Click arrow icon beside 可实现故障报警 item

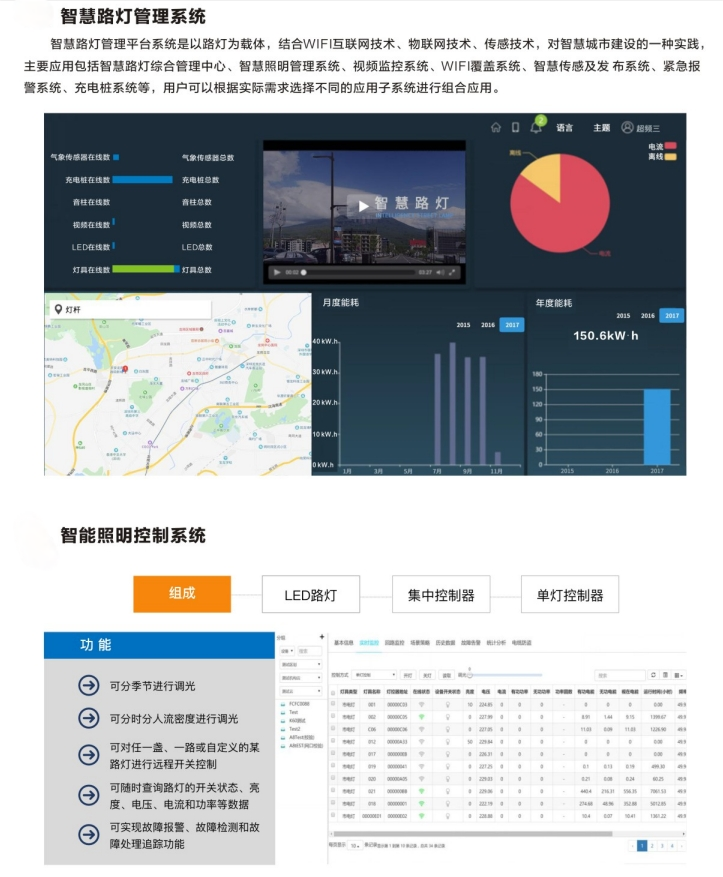click(89, 834)
